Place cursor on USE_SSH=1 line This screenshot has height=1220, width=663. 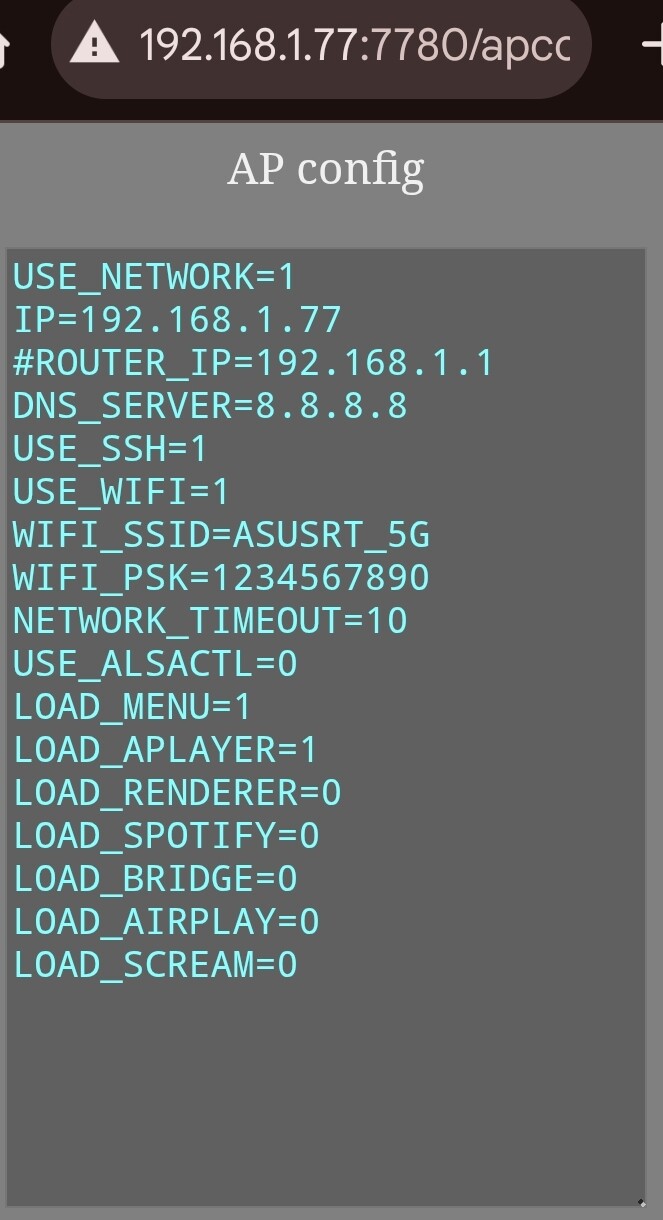point(110,449)
